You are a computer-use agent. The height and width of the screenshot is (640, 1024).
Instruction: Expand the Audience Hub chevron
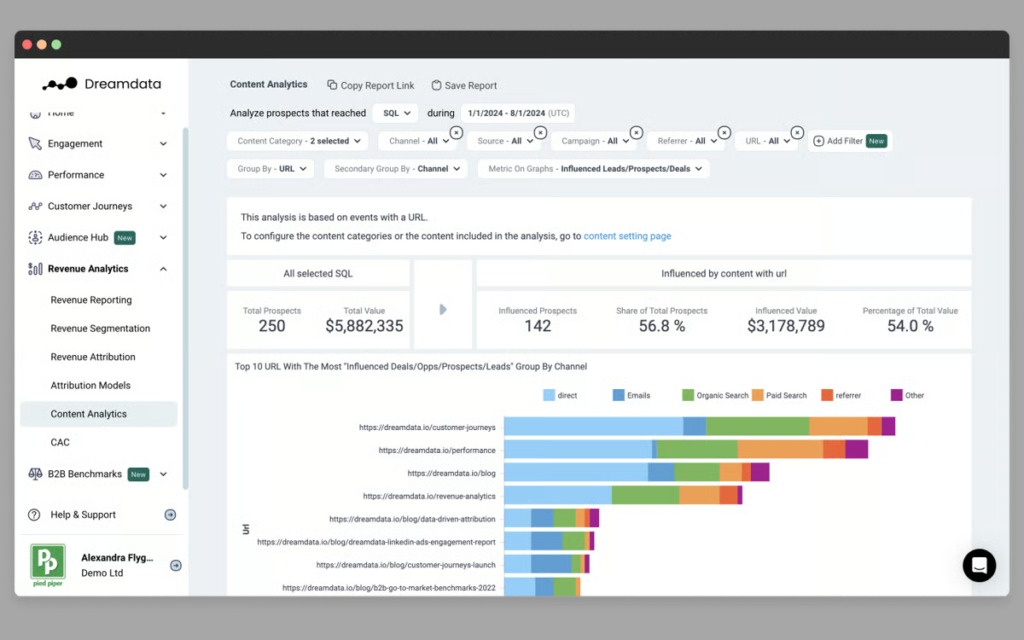(x=163, y=238)
